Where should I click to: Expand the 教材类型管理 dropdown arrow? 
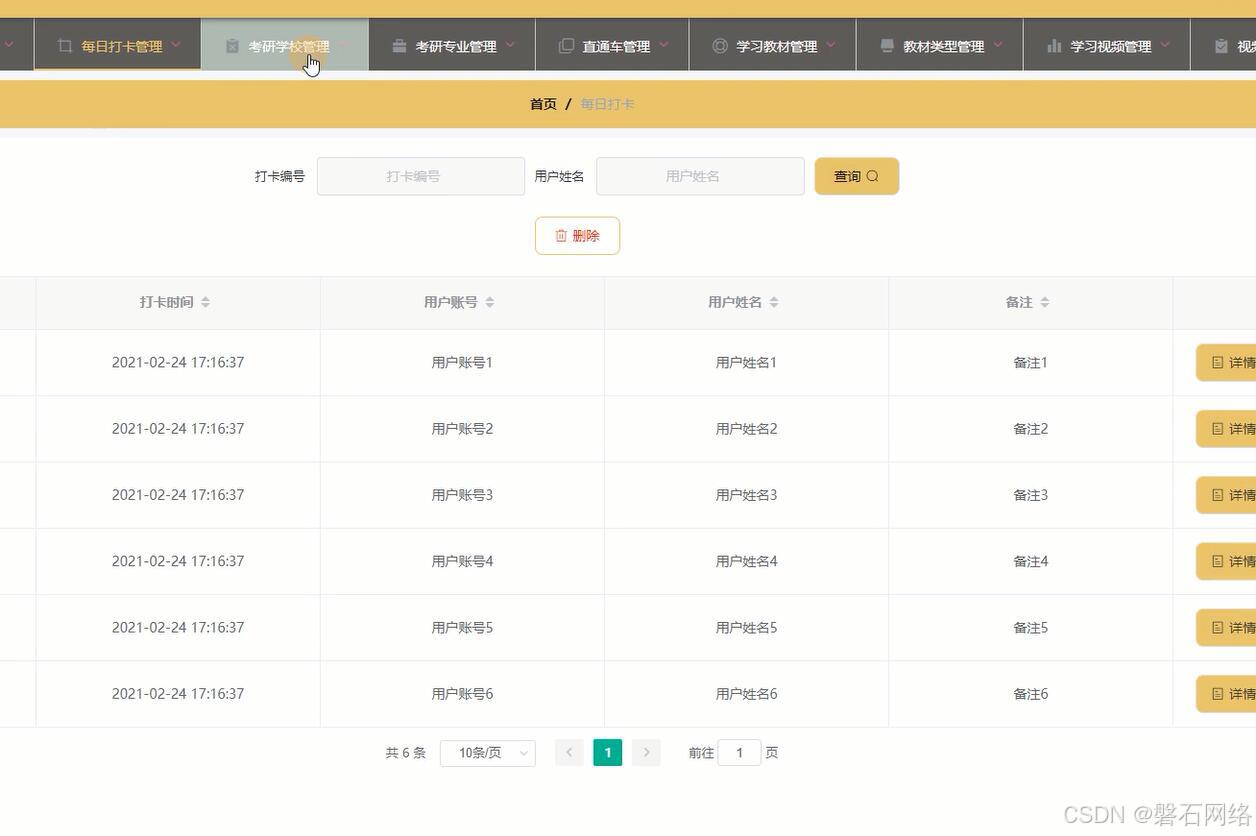pos(998,44)
